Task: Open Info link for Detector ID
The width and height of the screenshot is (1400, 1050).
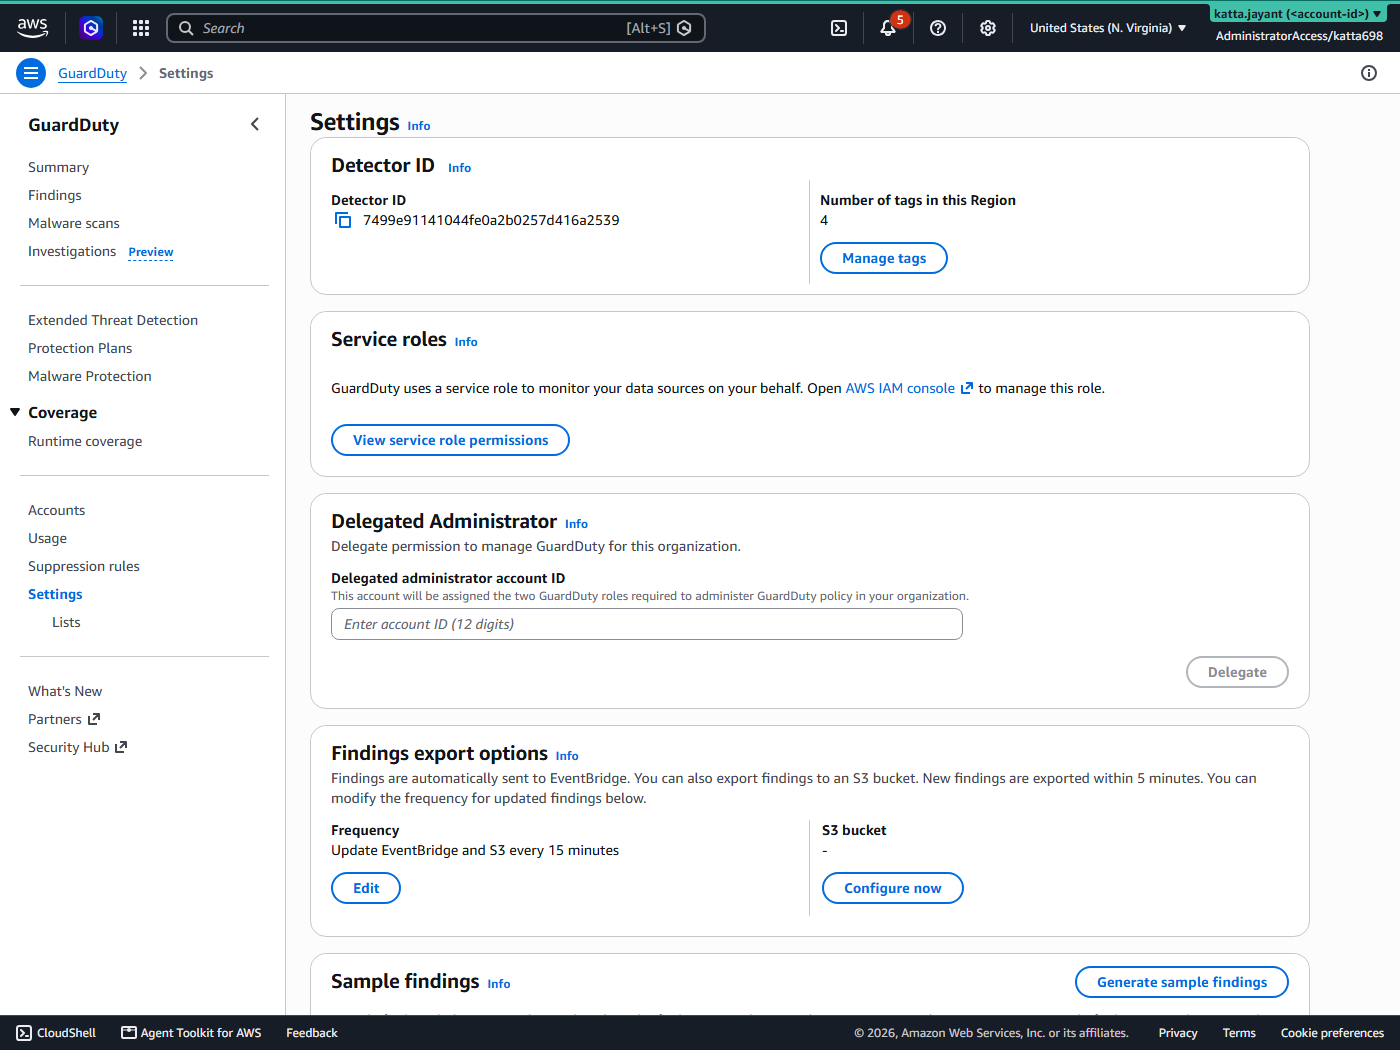Action: 459,168
